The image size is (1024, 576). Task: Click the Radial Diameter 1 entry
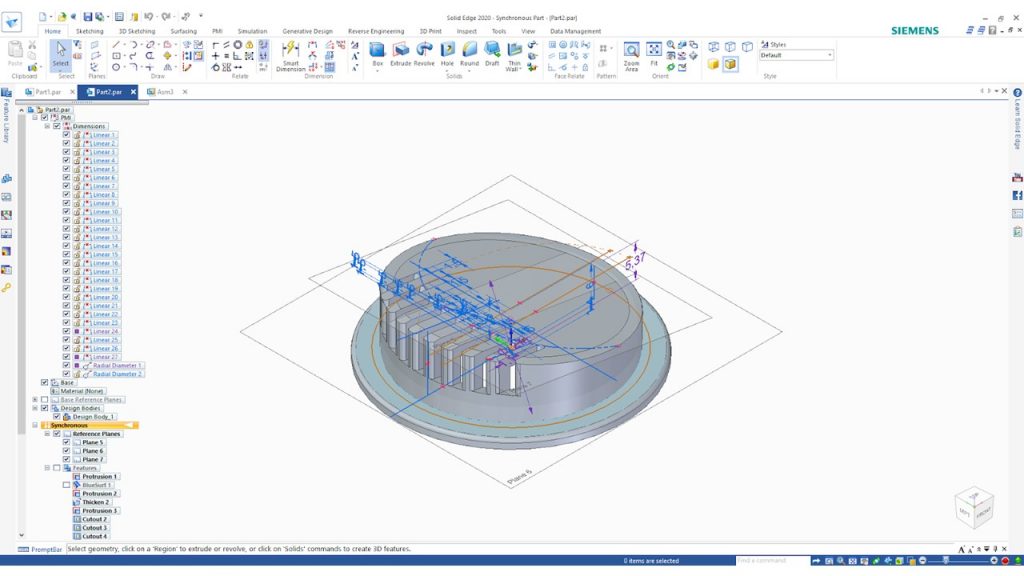[117, 365]
